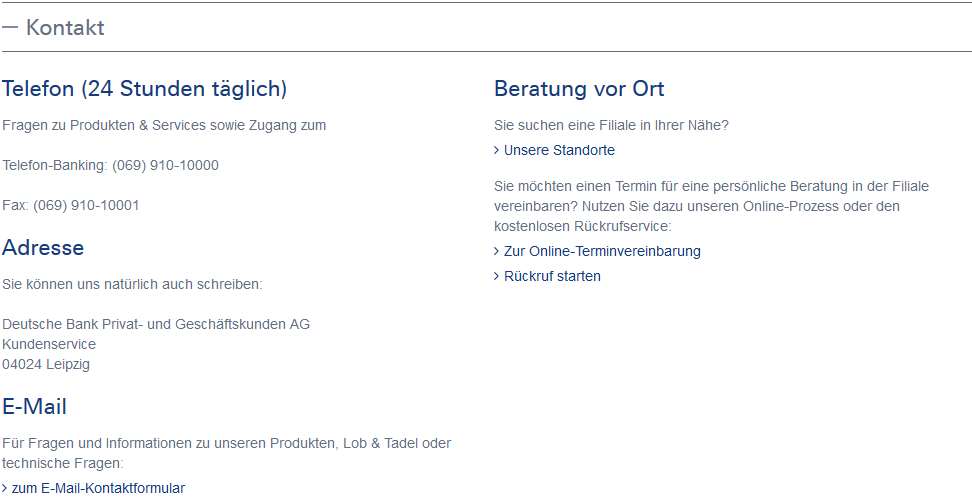Click the technische Fragen text line
This screenshot has width=972, height=504.
63,463
